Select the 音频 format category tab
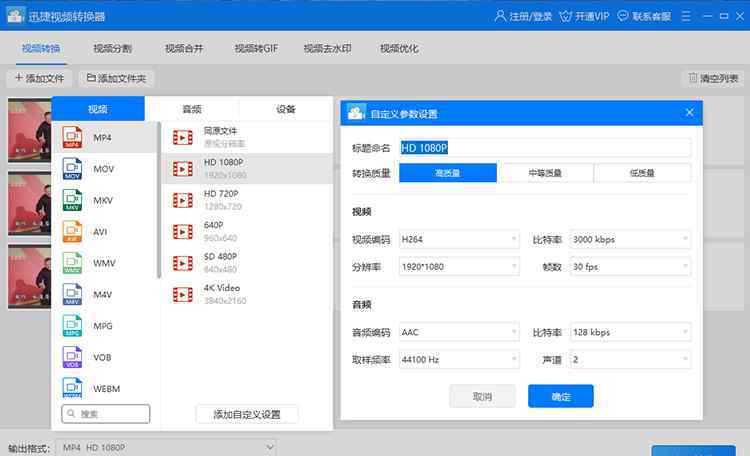Screen dimensions: 750x456 (192, 109)
